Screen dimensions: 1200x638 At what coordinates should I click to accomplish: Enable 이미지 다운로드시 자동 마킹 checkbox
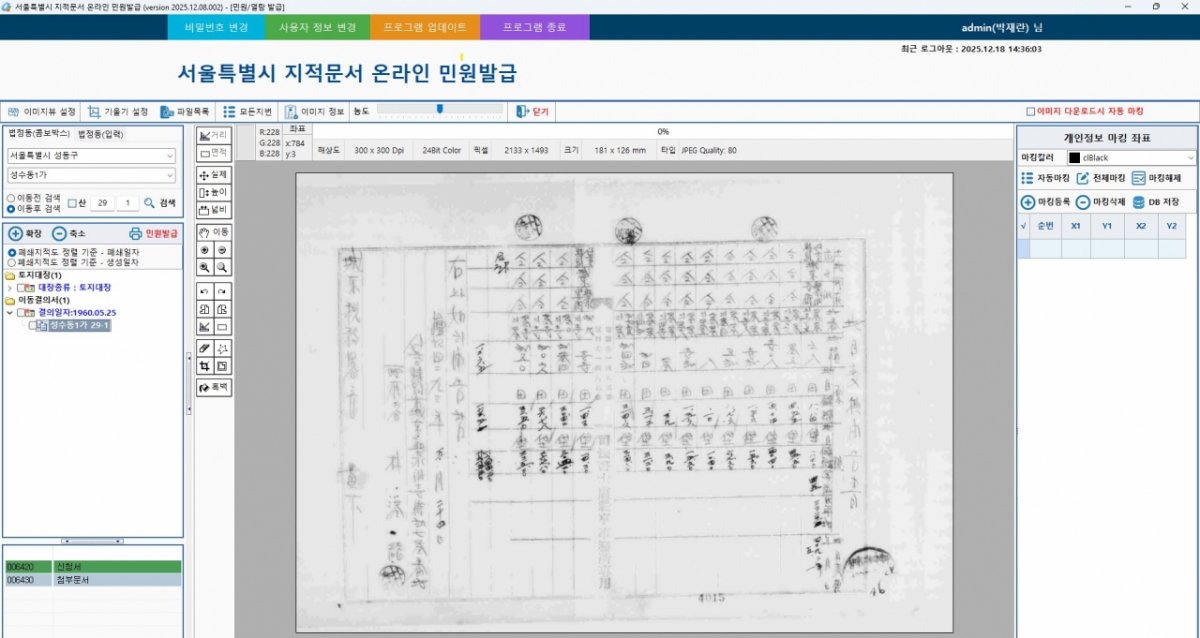point(1031,112)
